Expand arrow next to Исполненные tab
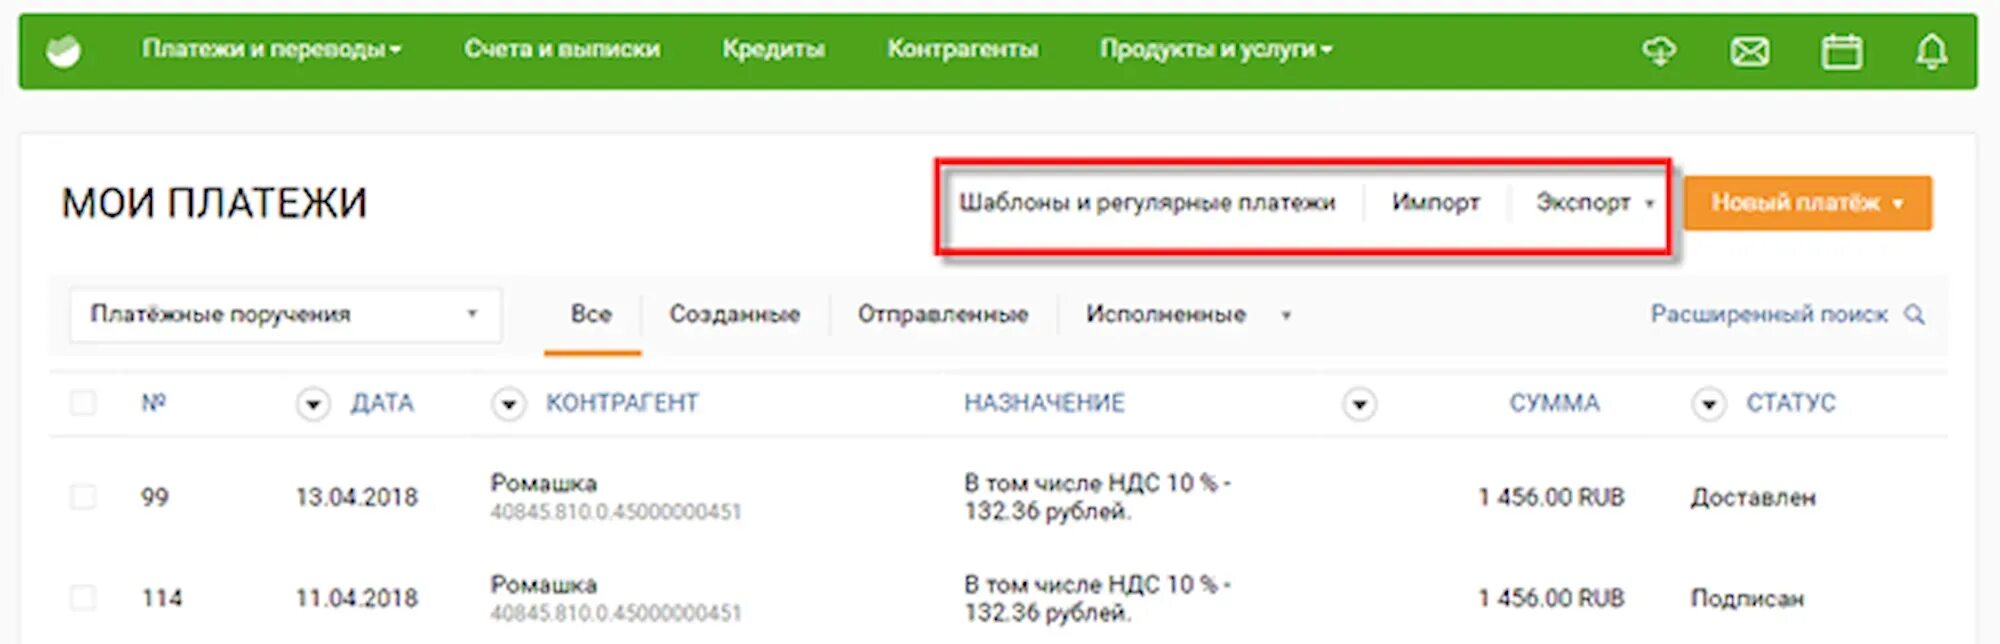This screenshot has height=644, width=2000. coord(1286,316)
